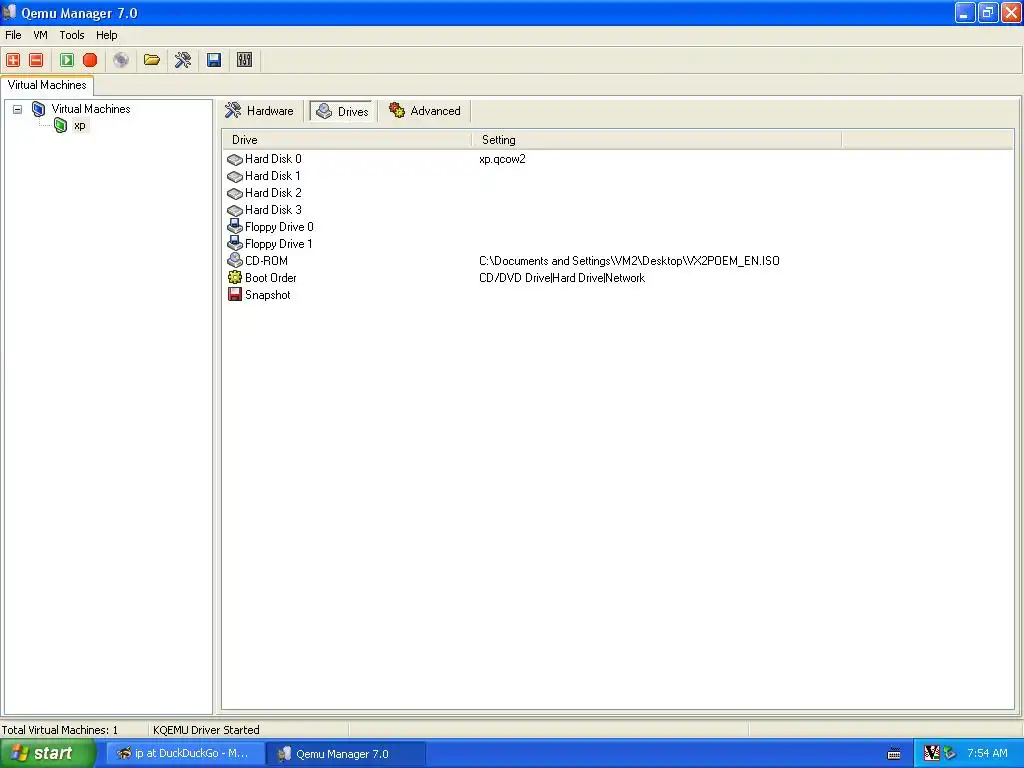Image resolution: width=1024 pixels, height=768 pixels.
Task: Click the Boot Order gear icon
Action: [x=234, y=278]
